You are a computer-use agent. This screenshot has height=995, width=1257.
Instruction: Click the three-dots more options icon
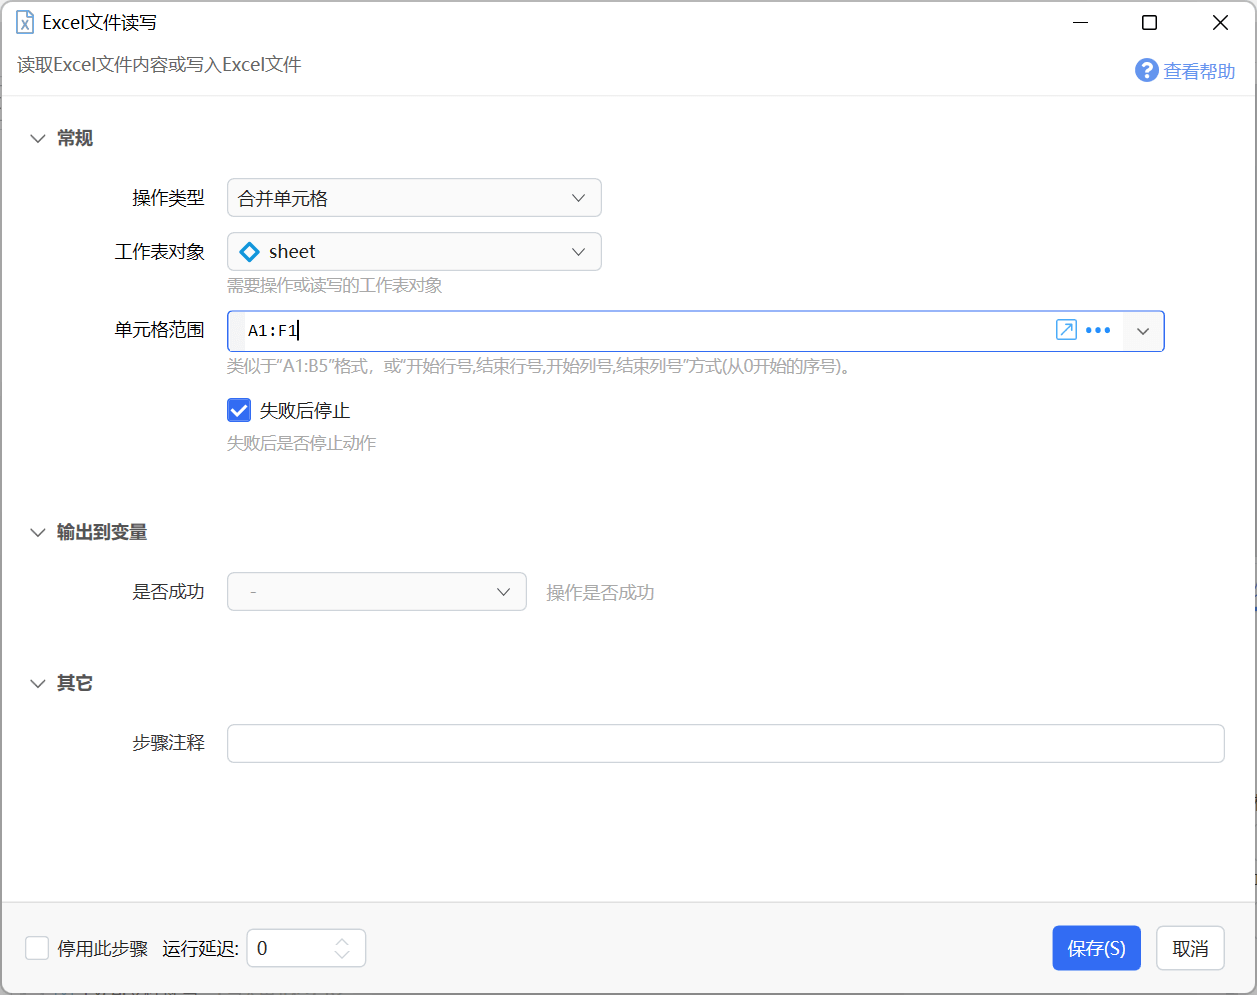click(x=1098, y=330)
